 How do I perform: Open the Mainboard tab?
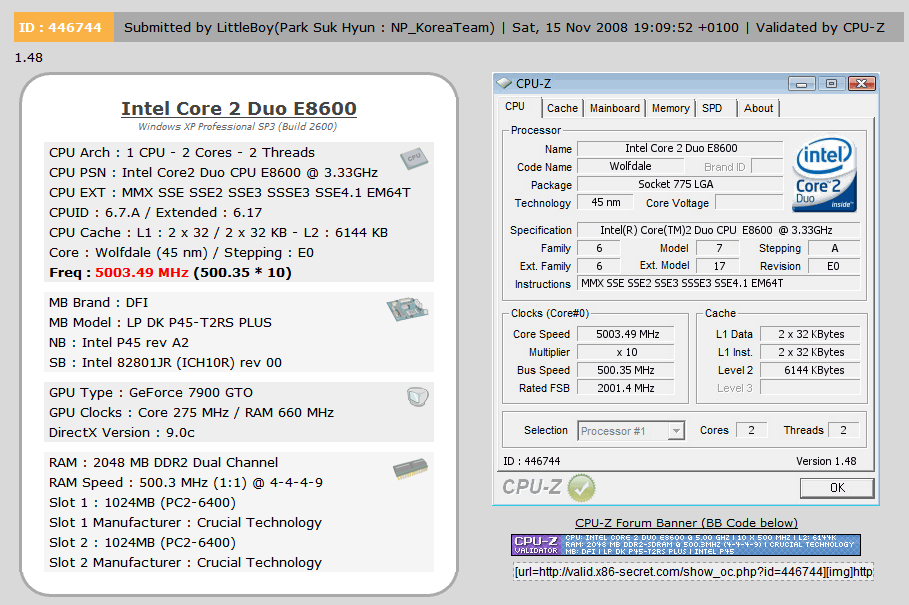[x=615, y=108]
